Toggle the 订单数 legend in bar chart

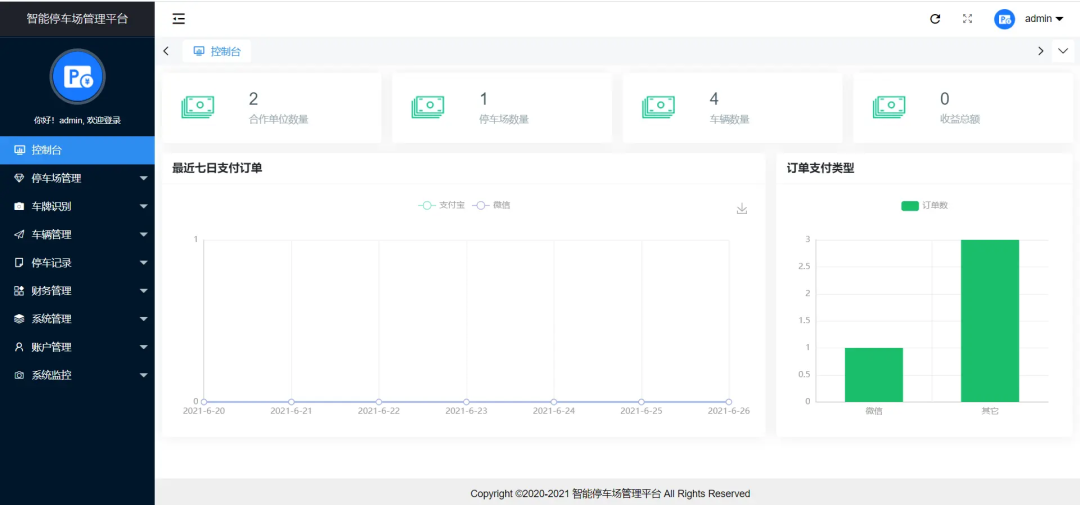tap(924, 206)
